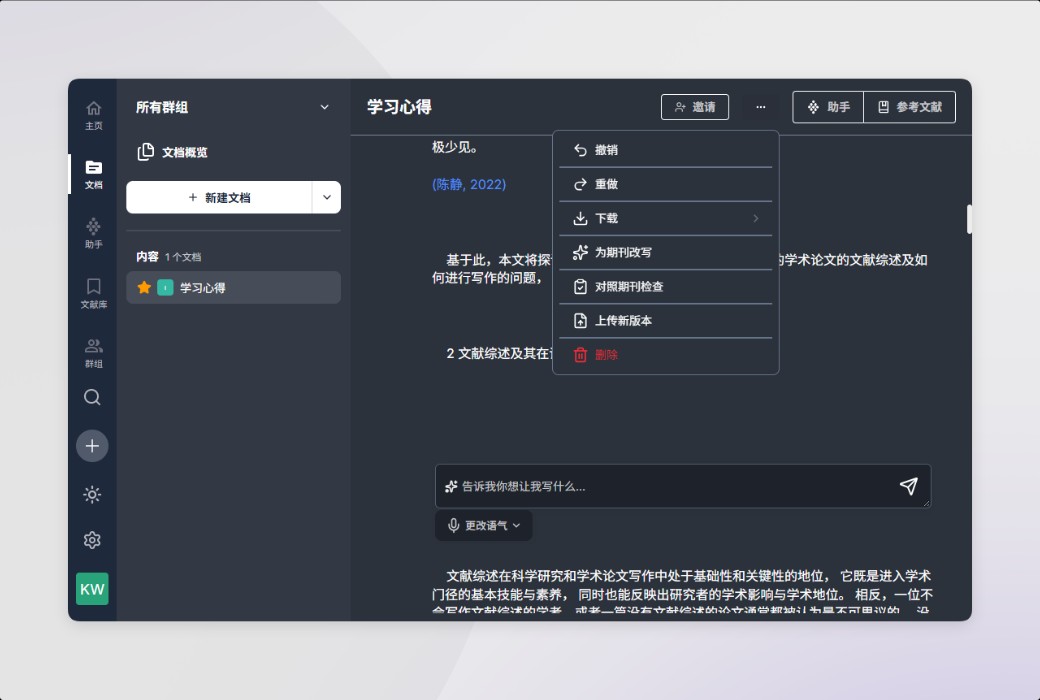Image resolution: width=1040 pixels, height=700 pixels.
Task: Select 上传新版本 from the menu
Action: click(665, 320)
